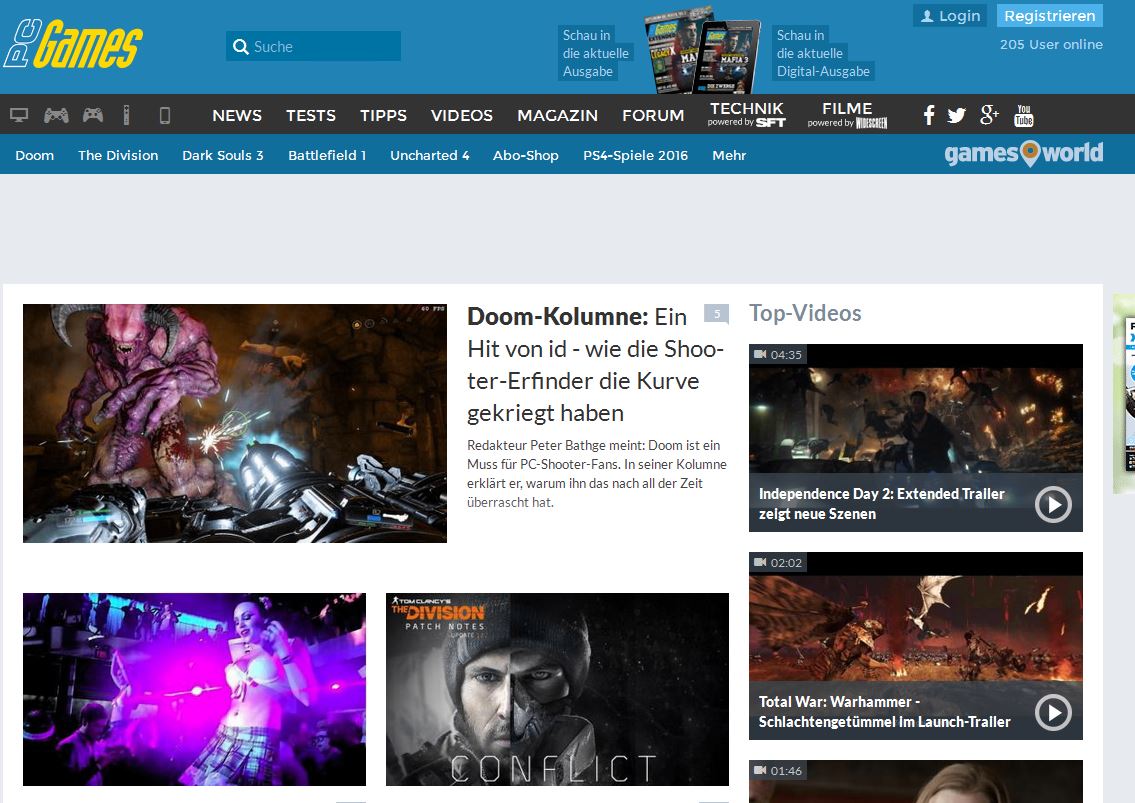Open the Total War: Warhammer video thumbnail
Viewport: 1135px width, 803px height.
916,646
